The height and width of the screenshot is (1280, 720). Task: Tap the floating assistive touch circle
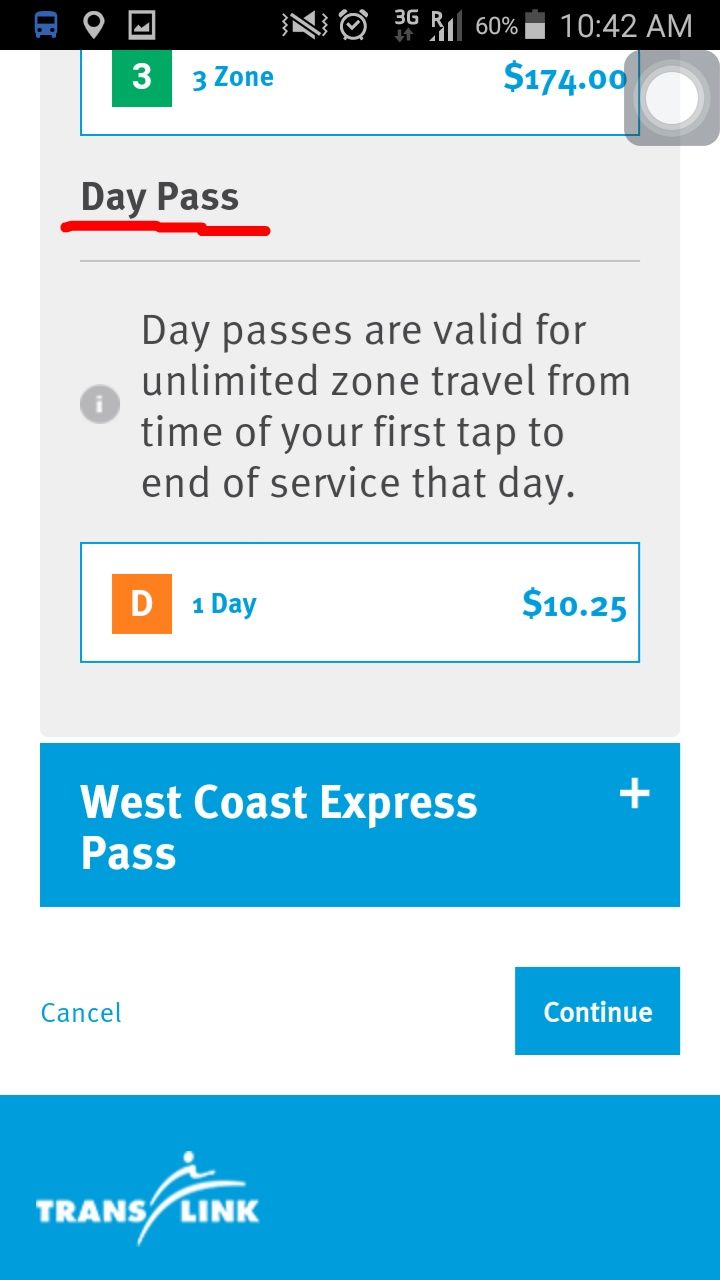pyautogui.click(x=671, y=98)
